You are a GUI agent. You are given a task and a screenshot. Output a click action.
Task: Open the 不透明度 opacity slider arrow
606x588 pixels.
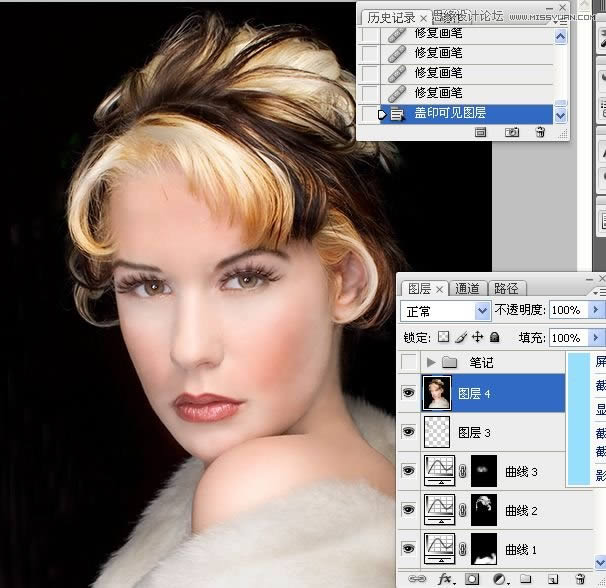point(597,311)
